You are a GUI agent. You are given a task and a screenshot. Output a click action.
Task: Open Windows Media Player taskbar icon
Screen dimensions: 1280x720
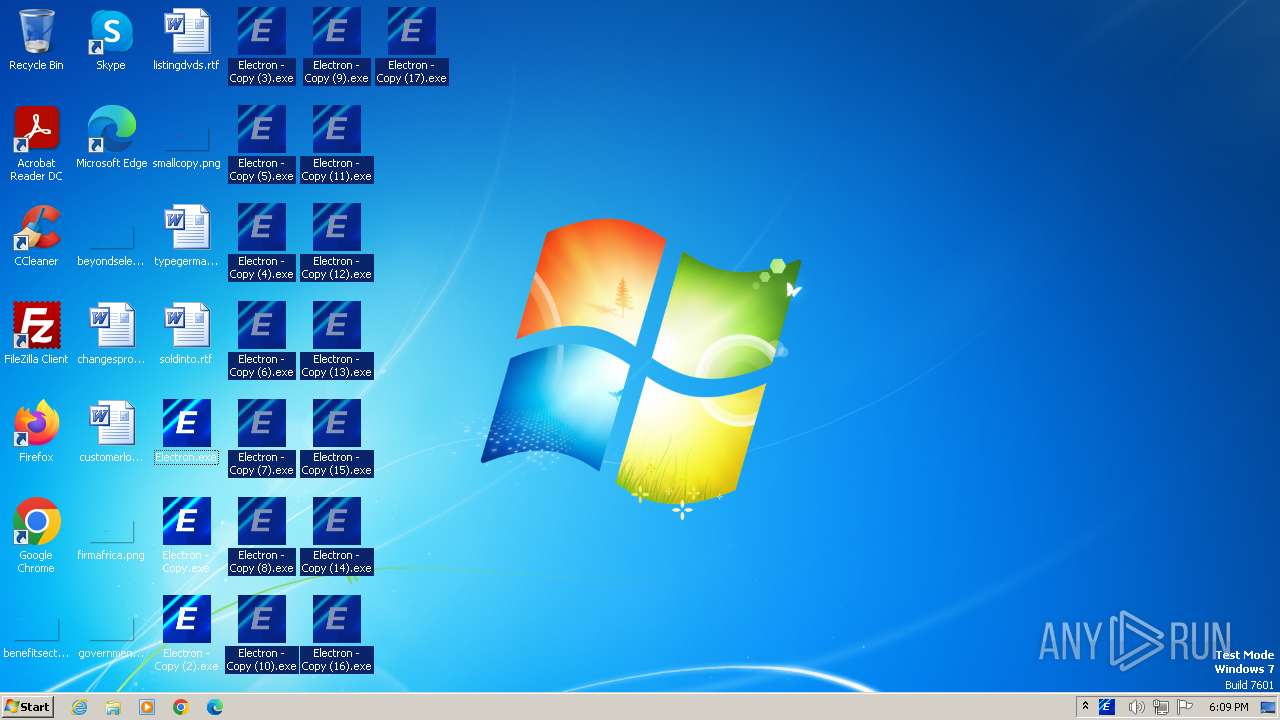147,707
